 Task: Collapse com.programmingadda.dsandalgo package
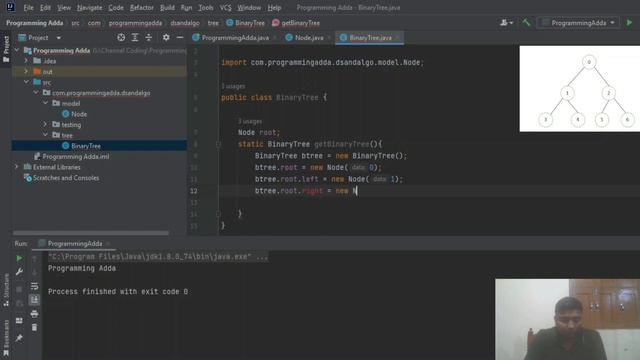[x=36, y=93]
